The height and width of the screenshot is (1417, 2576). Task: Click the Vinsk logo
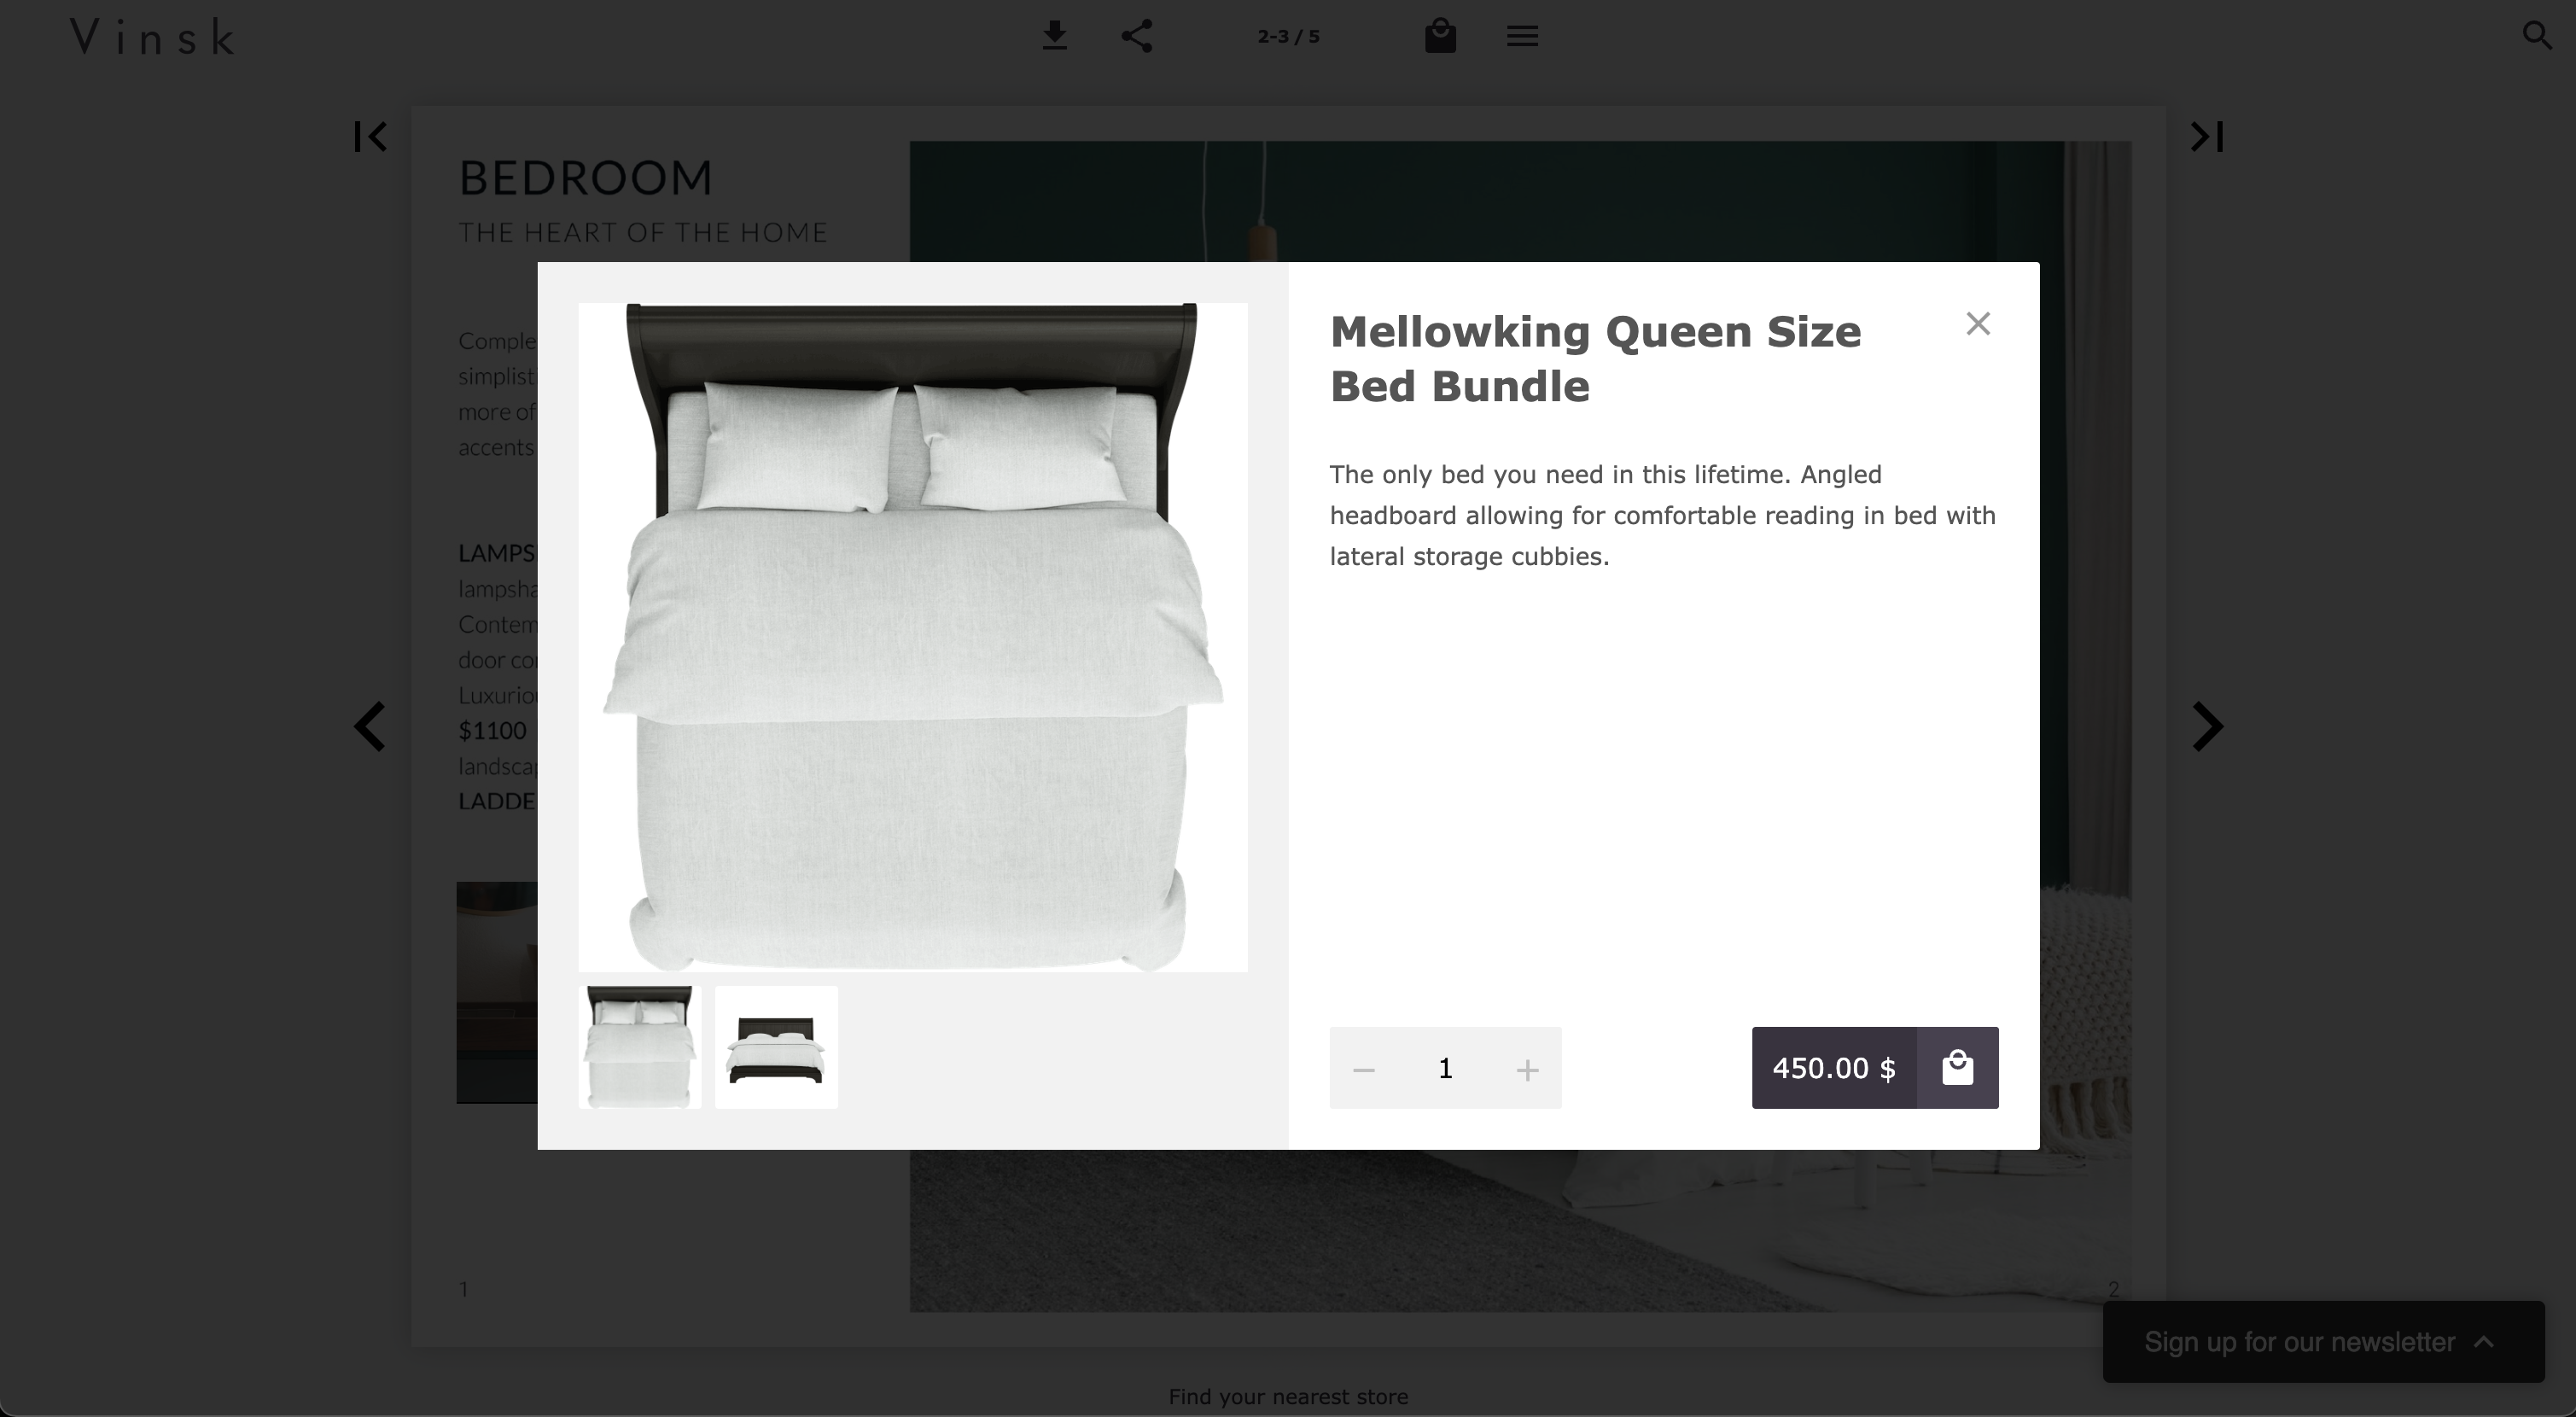click(x=153, y=38)
